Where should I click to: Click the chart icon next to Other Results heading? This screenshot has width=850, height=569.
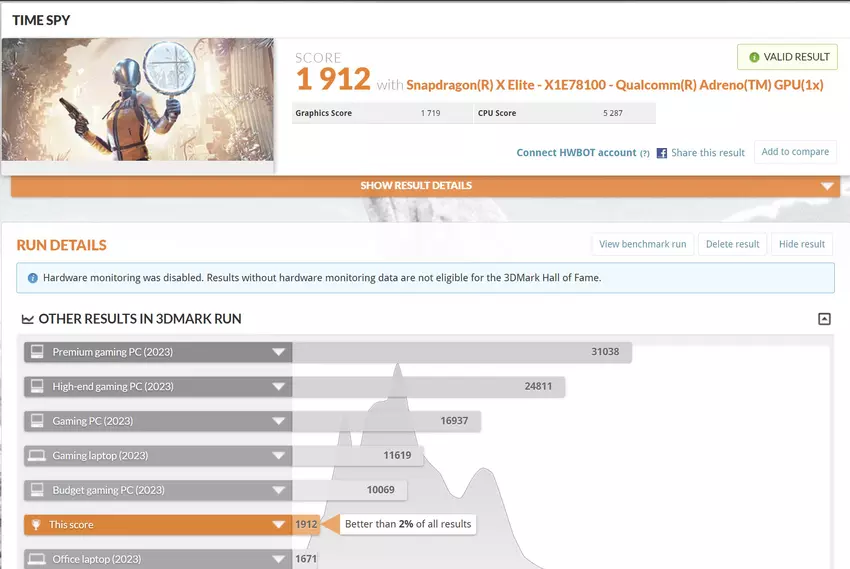(x=27, y=319)
